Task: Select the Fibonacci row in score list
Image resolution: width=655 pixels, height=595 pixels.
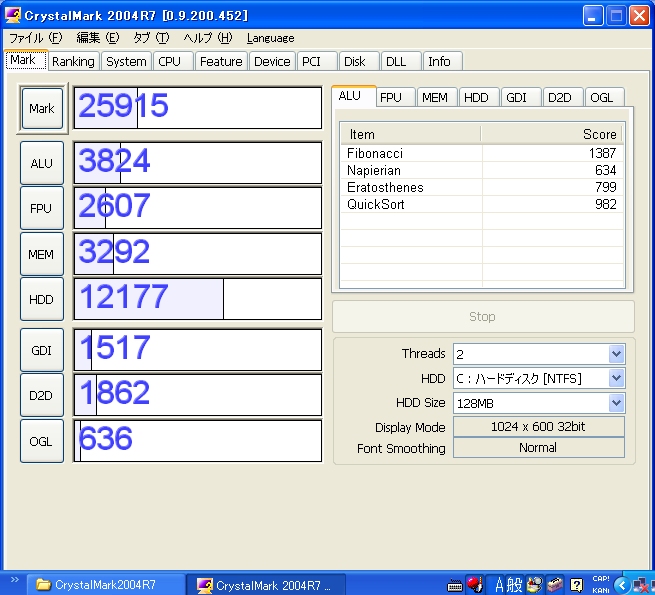Action: click(482, 153)
